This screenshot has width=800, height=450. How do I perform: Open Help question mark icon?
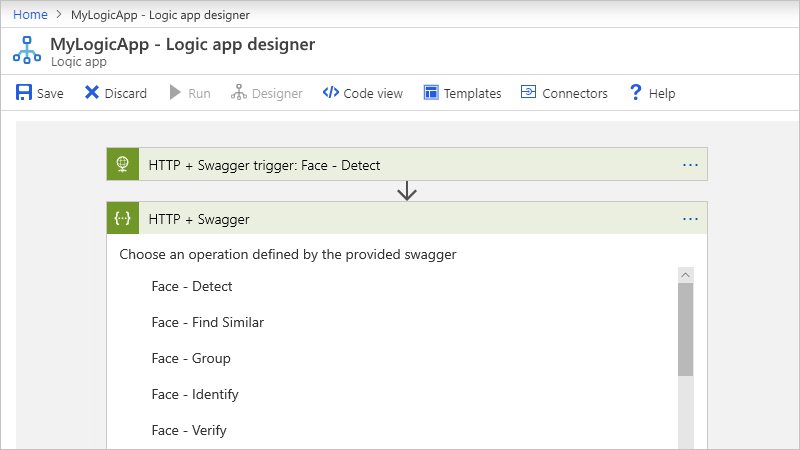[634, 93]
